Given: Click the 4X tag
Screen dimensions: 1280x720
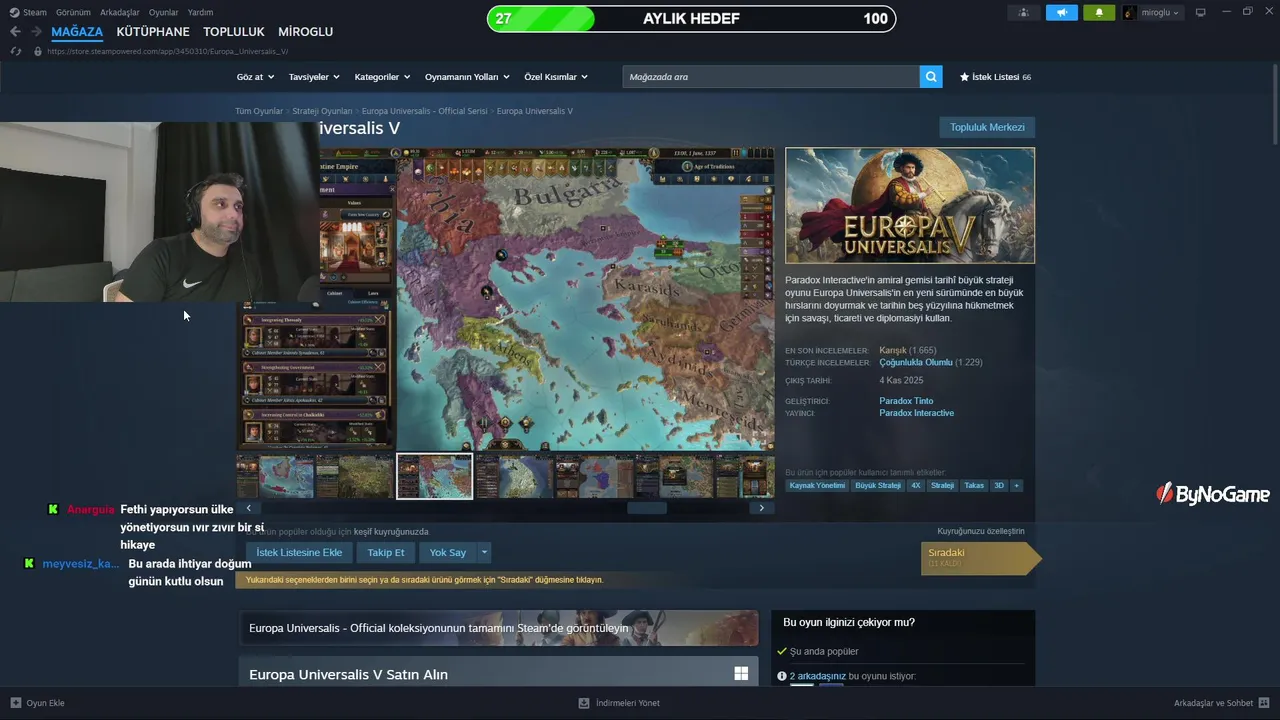Looking at the screenshot, I should pos(916,485).
